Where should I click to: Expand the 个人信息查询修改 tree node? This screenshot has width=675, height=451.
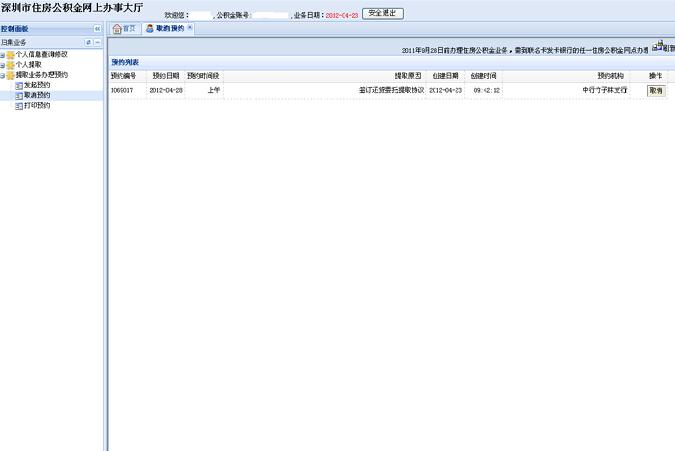click(3, 54)
